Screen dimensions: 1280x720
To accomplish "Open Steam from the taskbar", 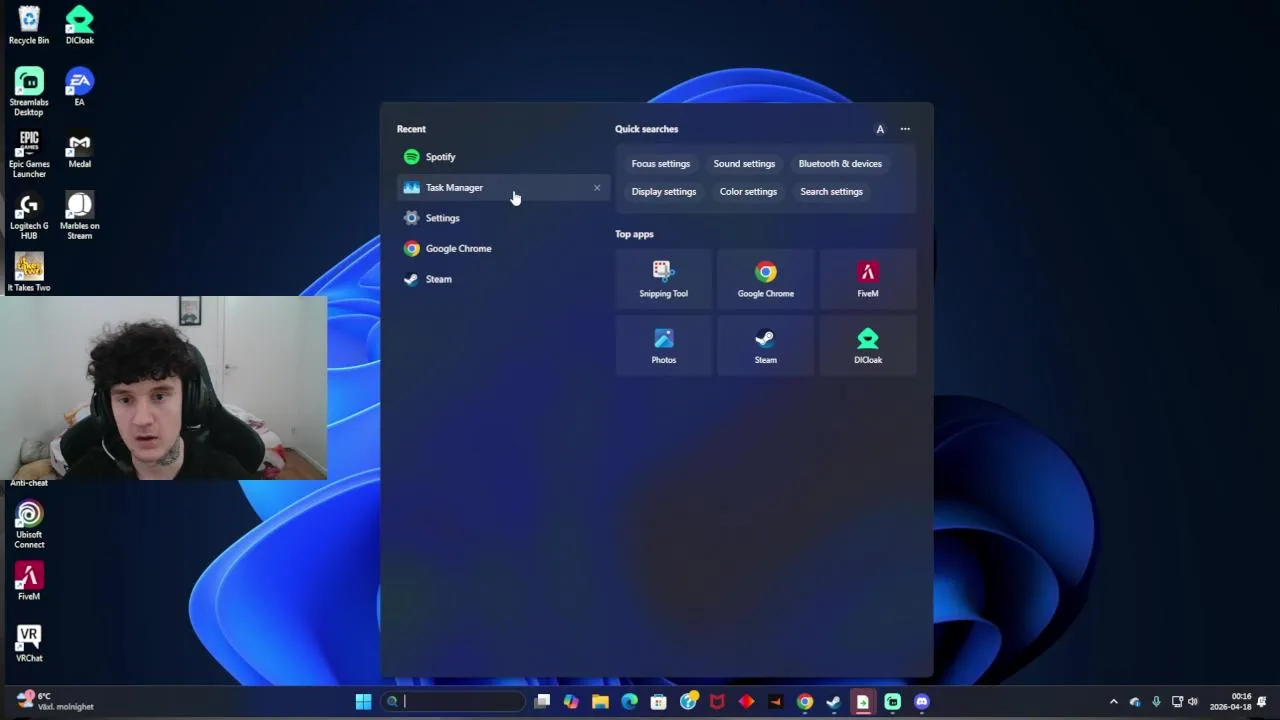I will [834, 702].
